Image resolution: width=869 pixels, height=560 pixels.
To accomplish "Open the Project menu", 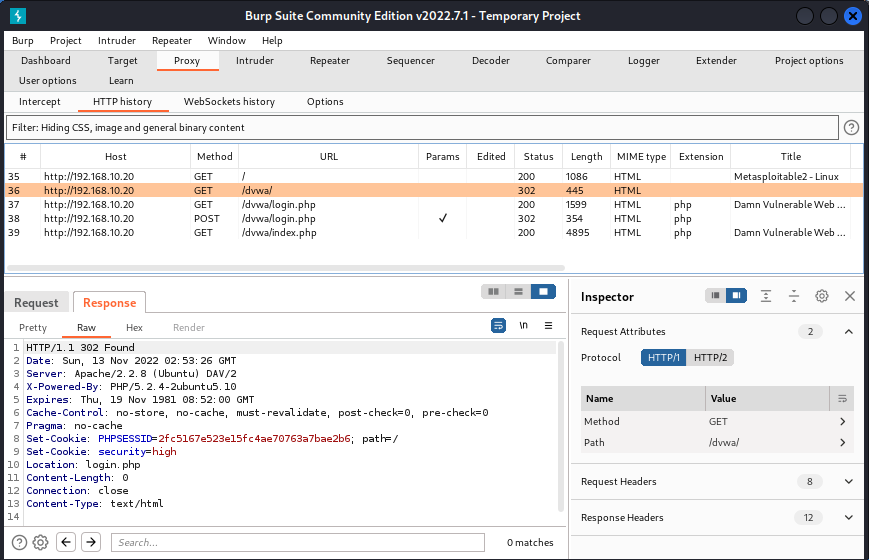I will (x=65, y=40).
